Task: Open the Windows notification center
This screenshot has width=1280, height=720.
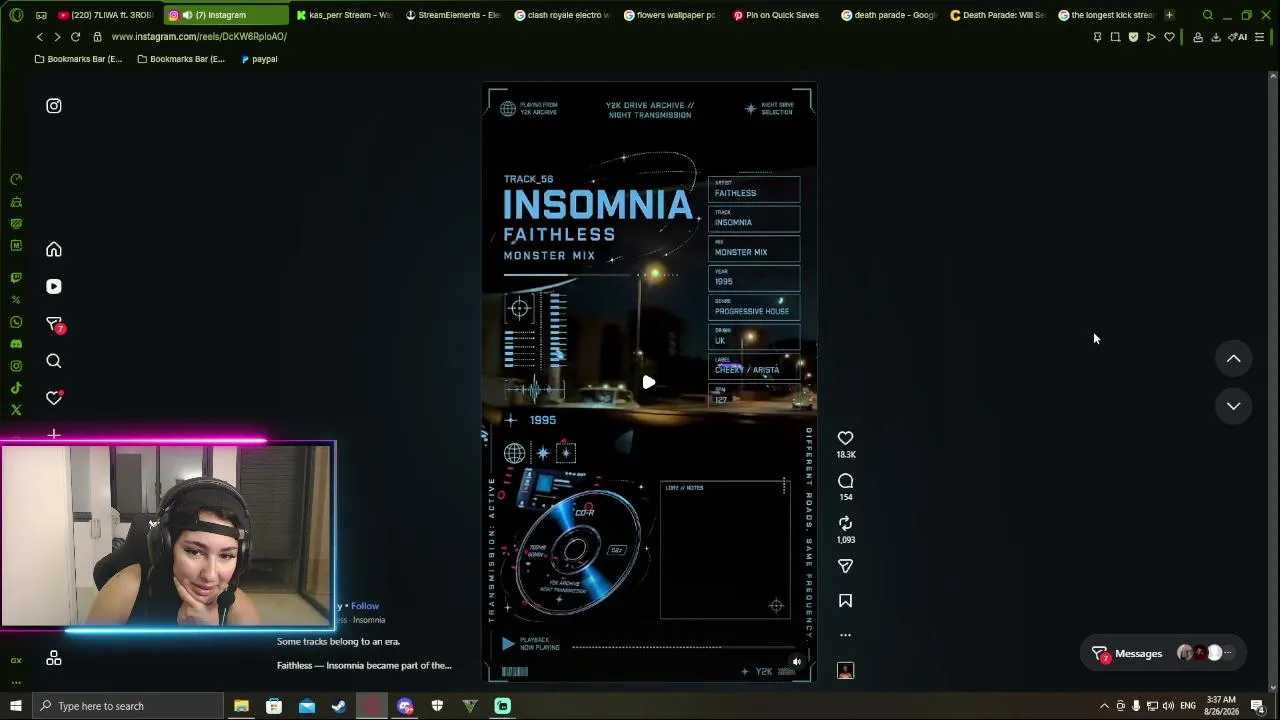Action: tap(1257, 706)
